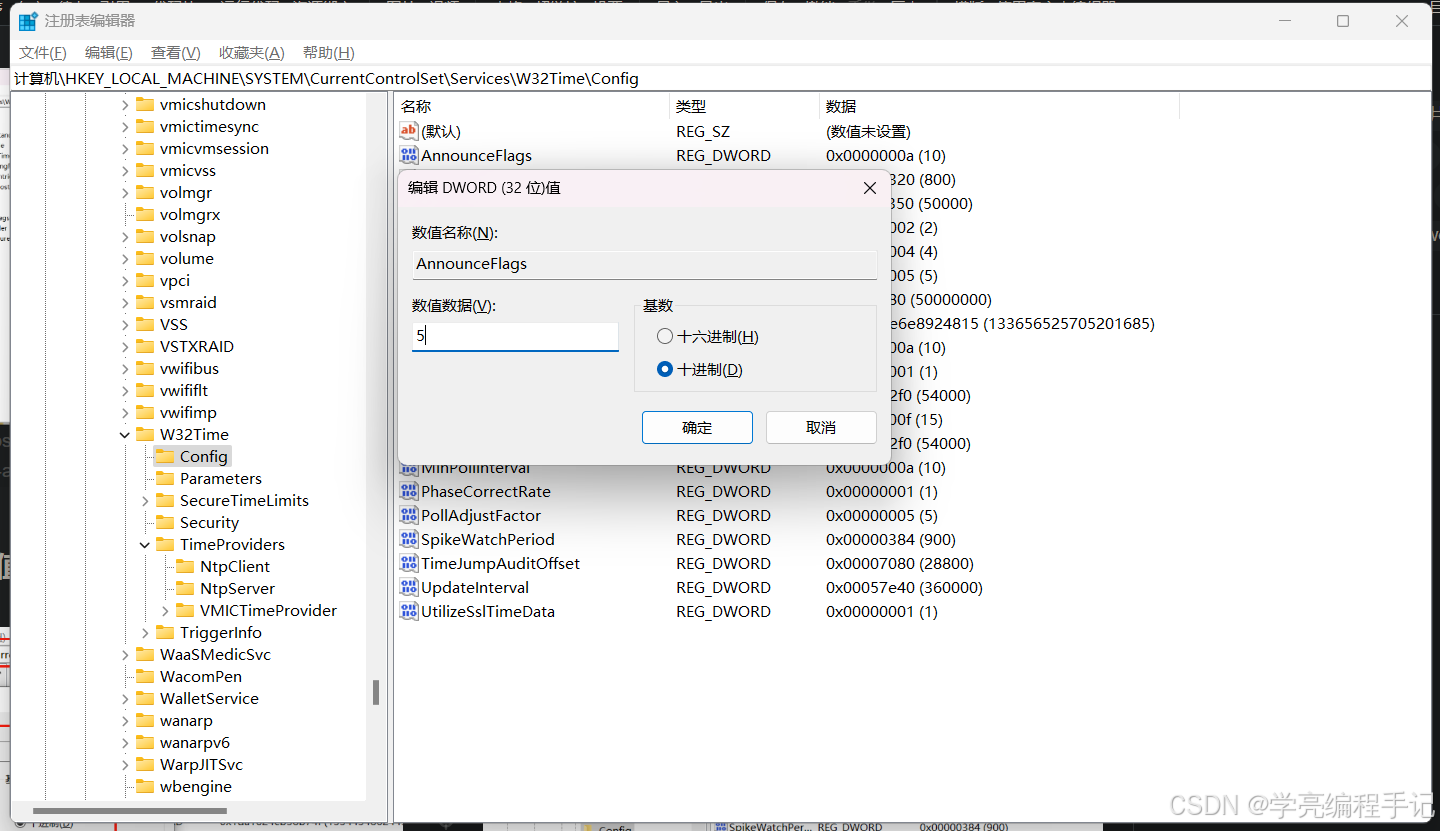Click the UpdateInterval DWORD icon
The height and width of the screenshot is (831, 1440).
click(x=408, y=587)
